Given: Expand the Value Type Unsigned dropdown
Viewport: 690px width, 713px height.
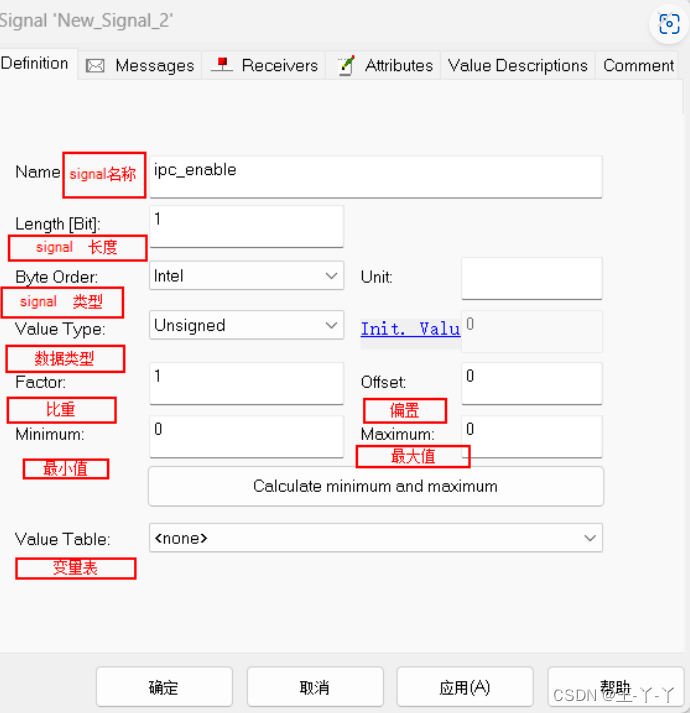Looking at the screenshot, I should click(x=246, y=325).
